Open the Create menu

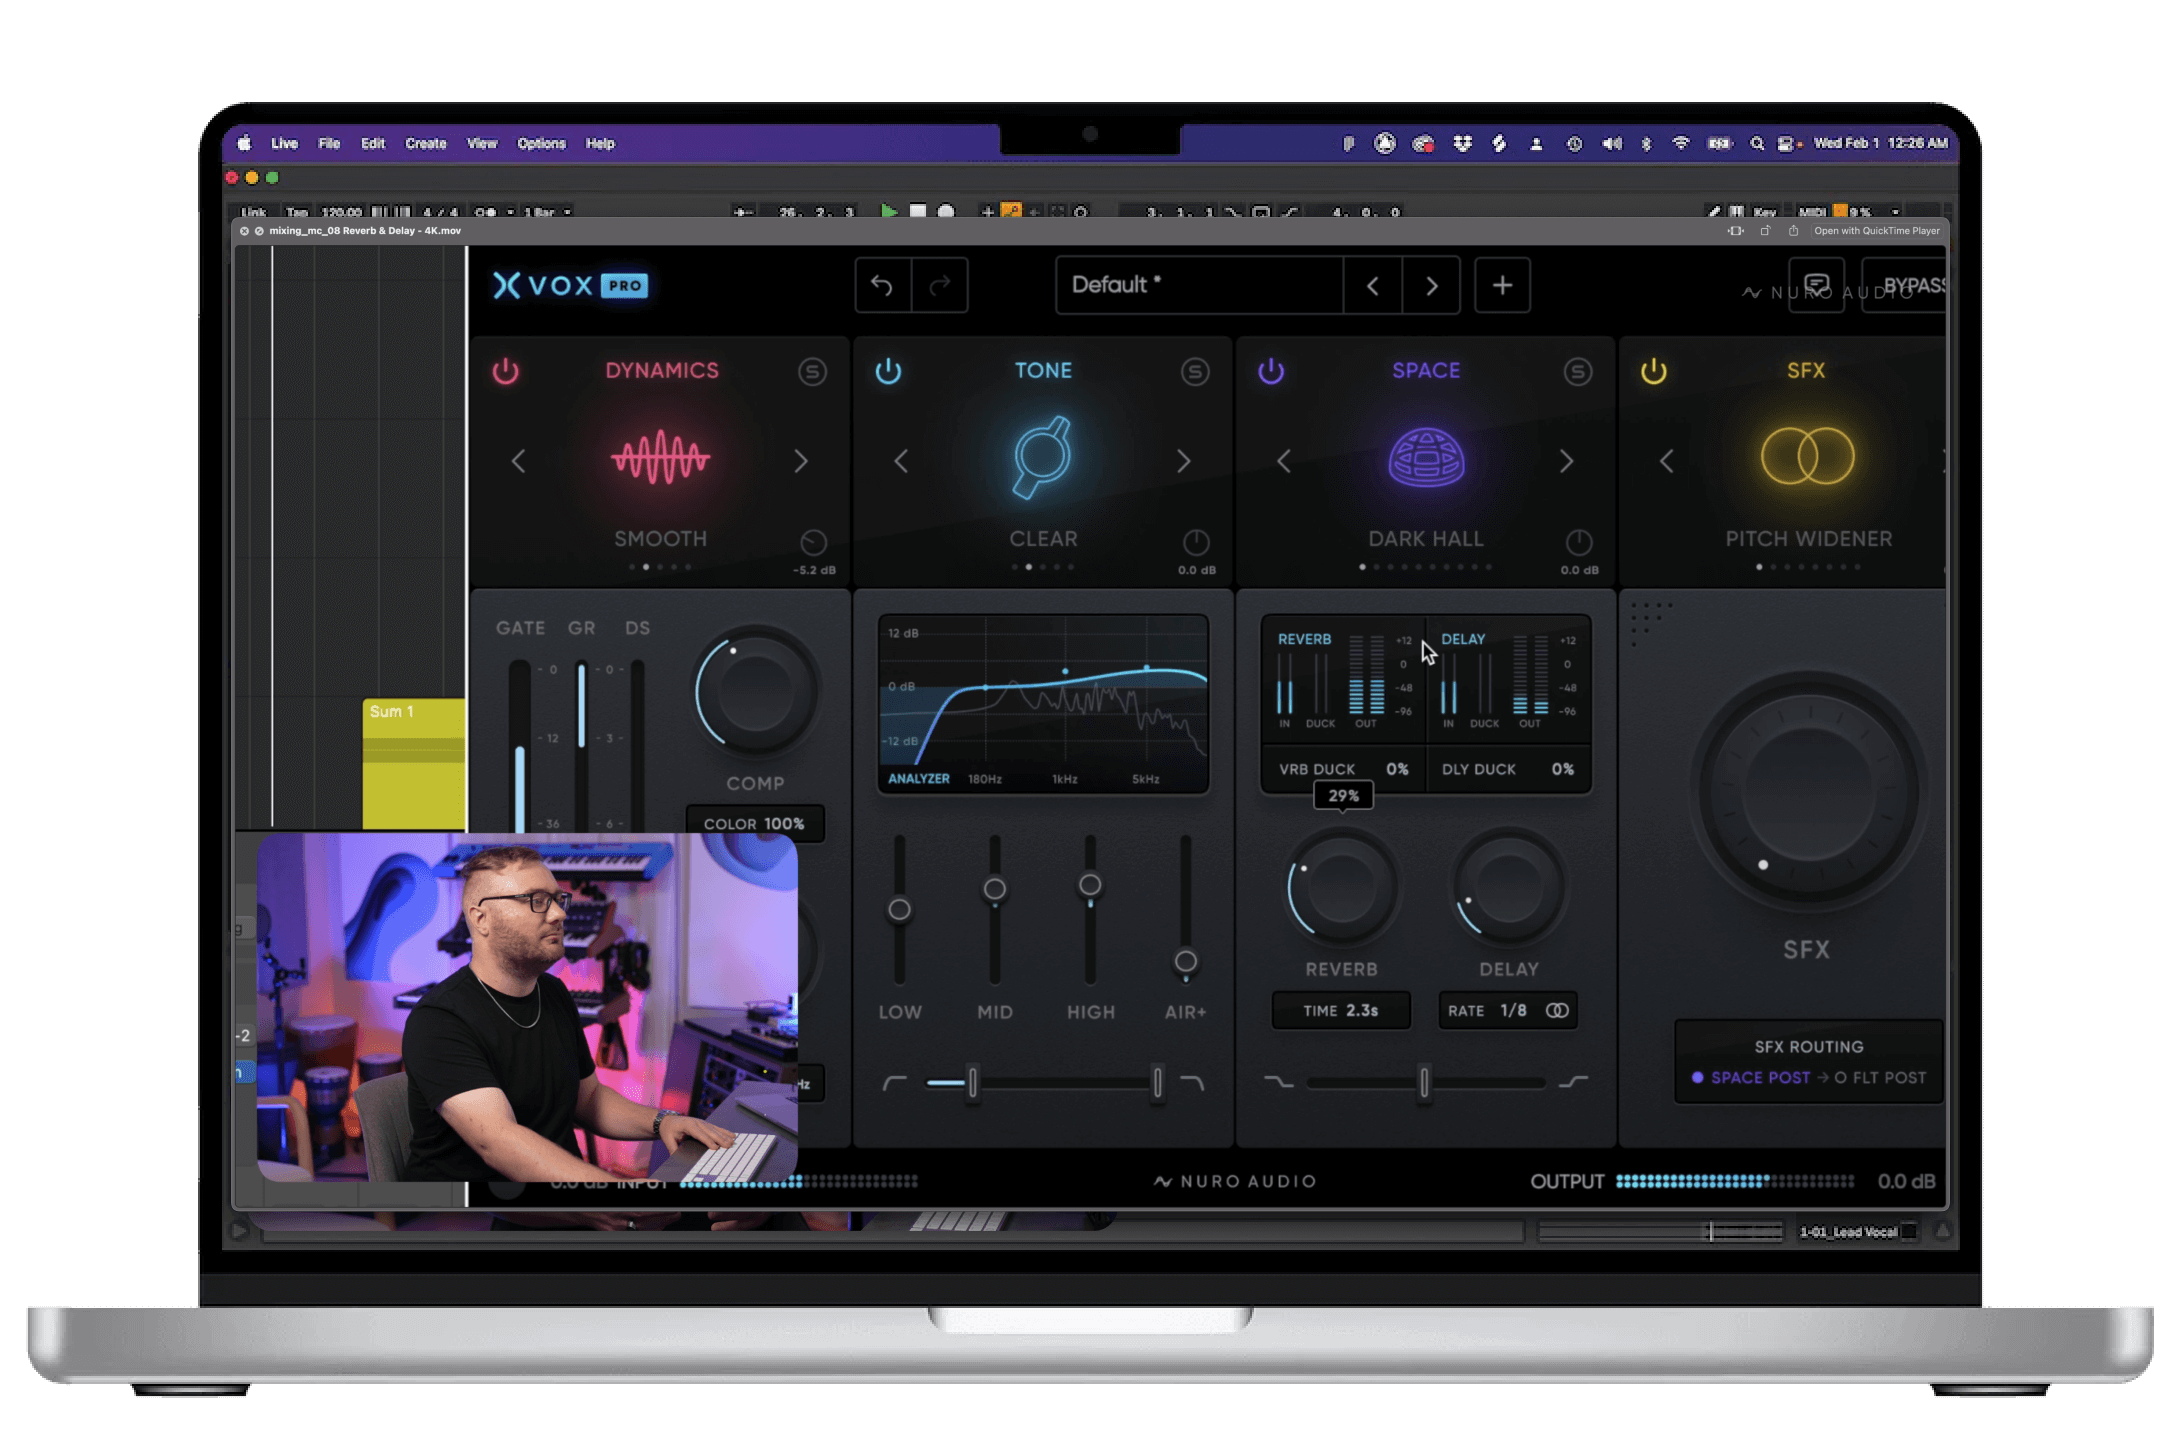pos(425,144)
